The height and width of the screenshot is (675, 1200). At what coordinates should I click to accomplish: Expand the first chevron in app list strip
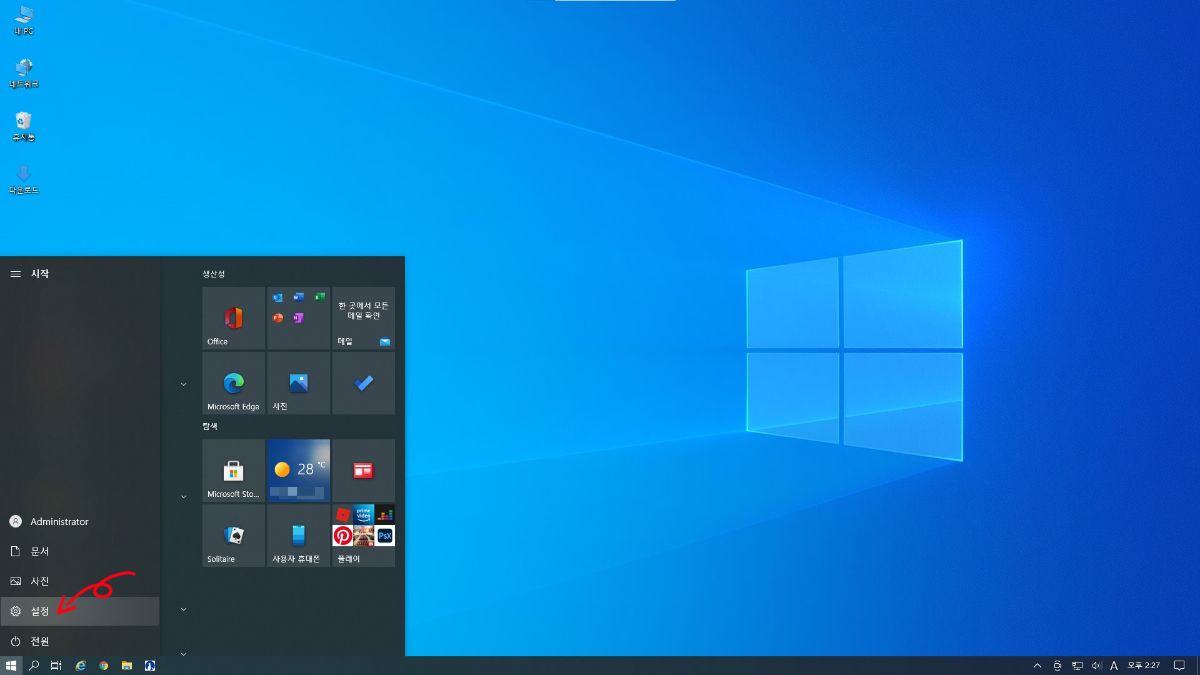point(183,383)
